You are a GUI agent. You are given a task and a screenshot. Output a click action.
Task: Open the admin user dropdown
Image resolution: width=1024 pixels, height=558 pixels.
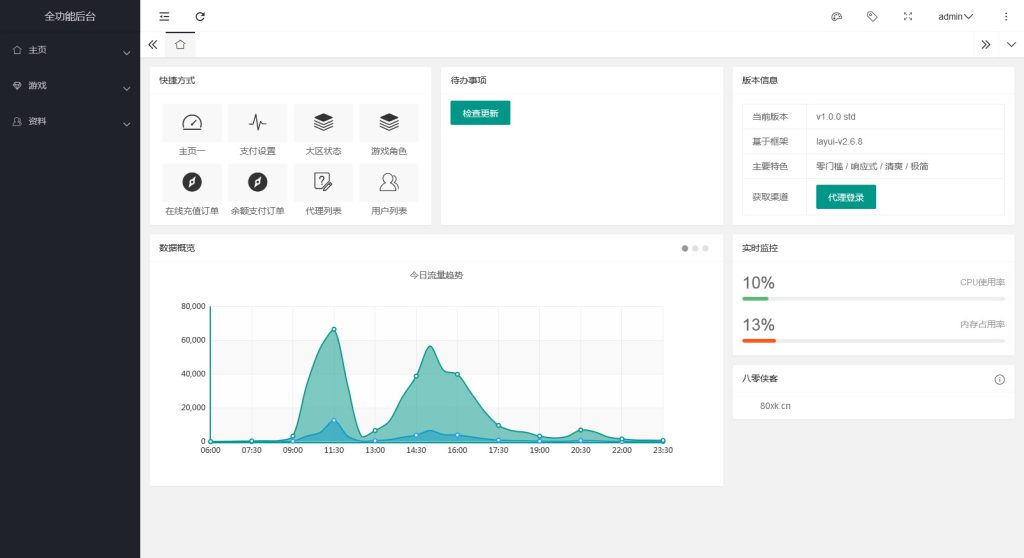pos(955,16)
